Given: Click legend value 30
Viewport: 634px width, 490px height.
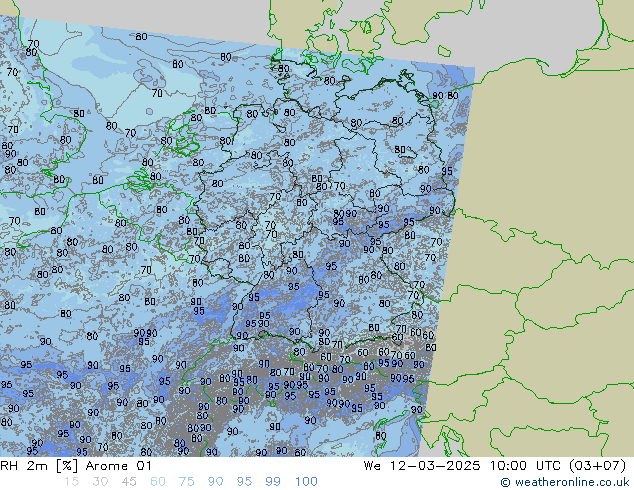Looking at the screenshot, I should tap(100, 482).
